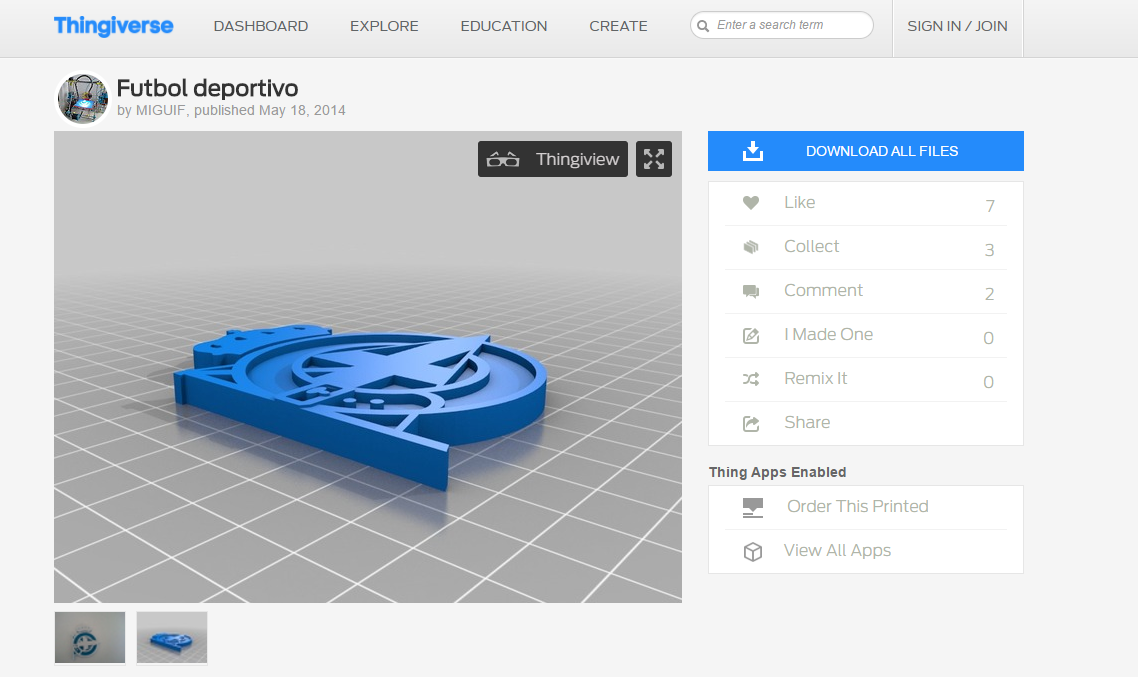
Task: Click the Thingiverse logo
Action: coord(113,25)
